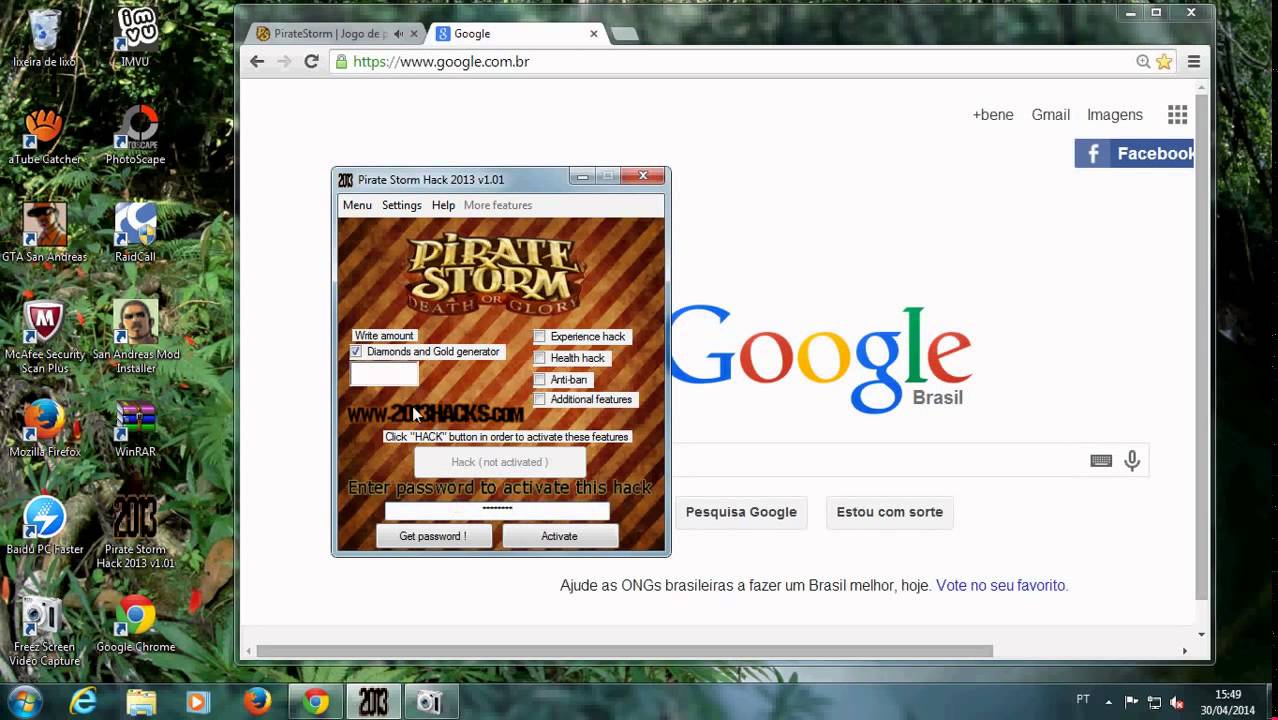Open Settings menu in hack window
Viewport: 1278px width, 720px height.
point(402,205)
